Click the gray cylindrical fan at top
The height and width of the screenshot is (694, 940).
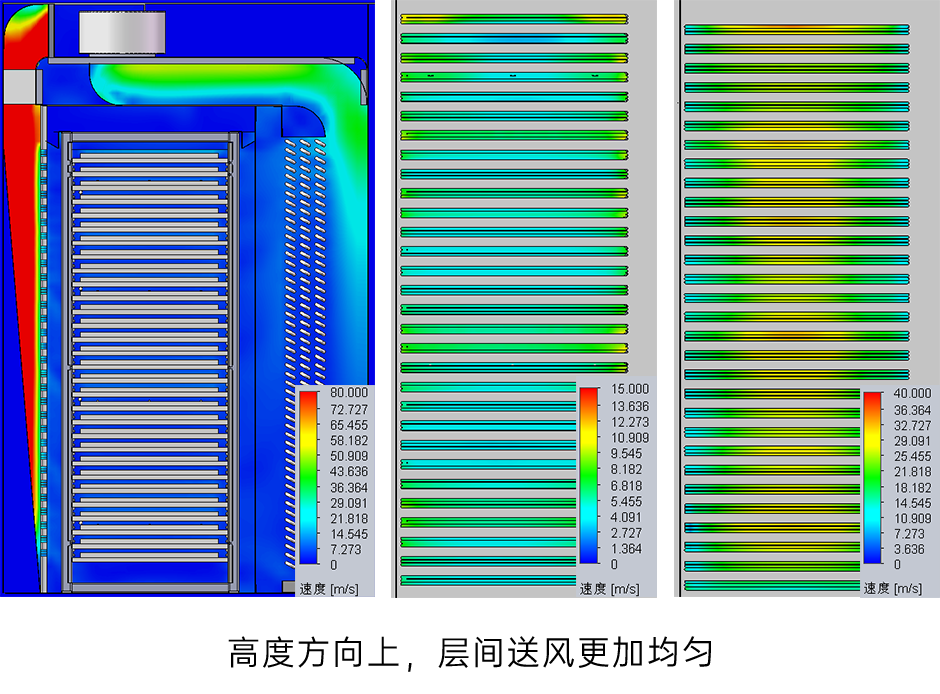[x=118, y=32]
